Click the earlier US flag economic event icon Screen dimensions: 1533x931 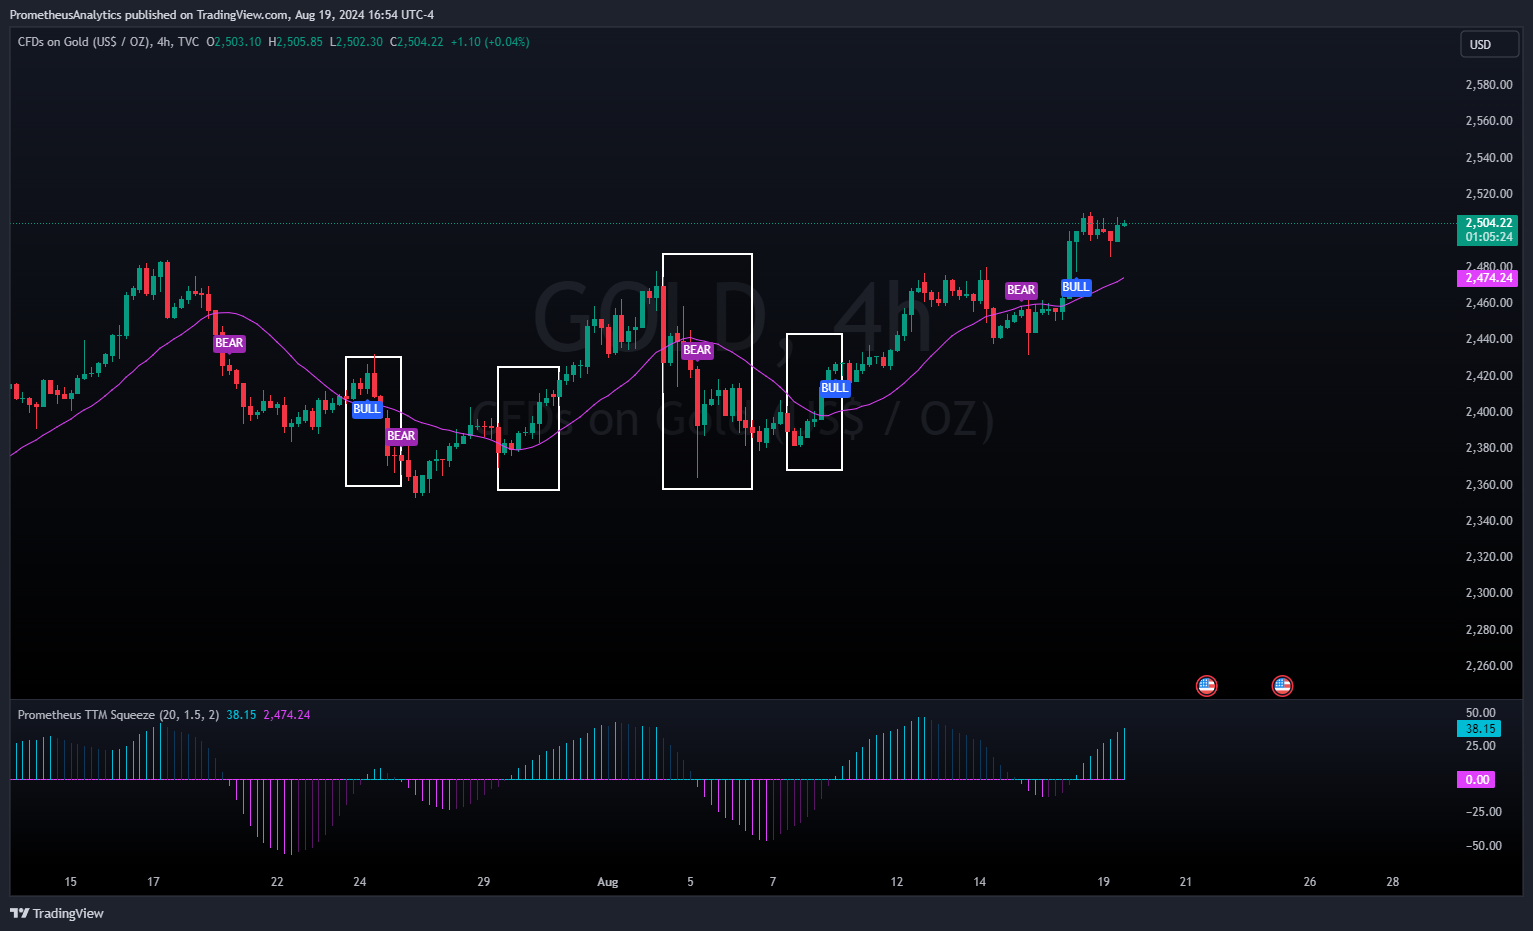1207,686
